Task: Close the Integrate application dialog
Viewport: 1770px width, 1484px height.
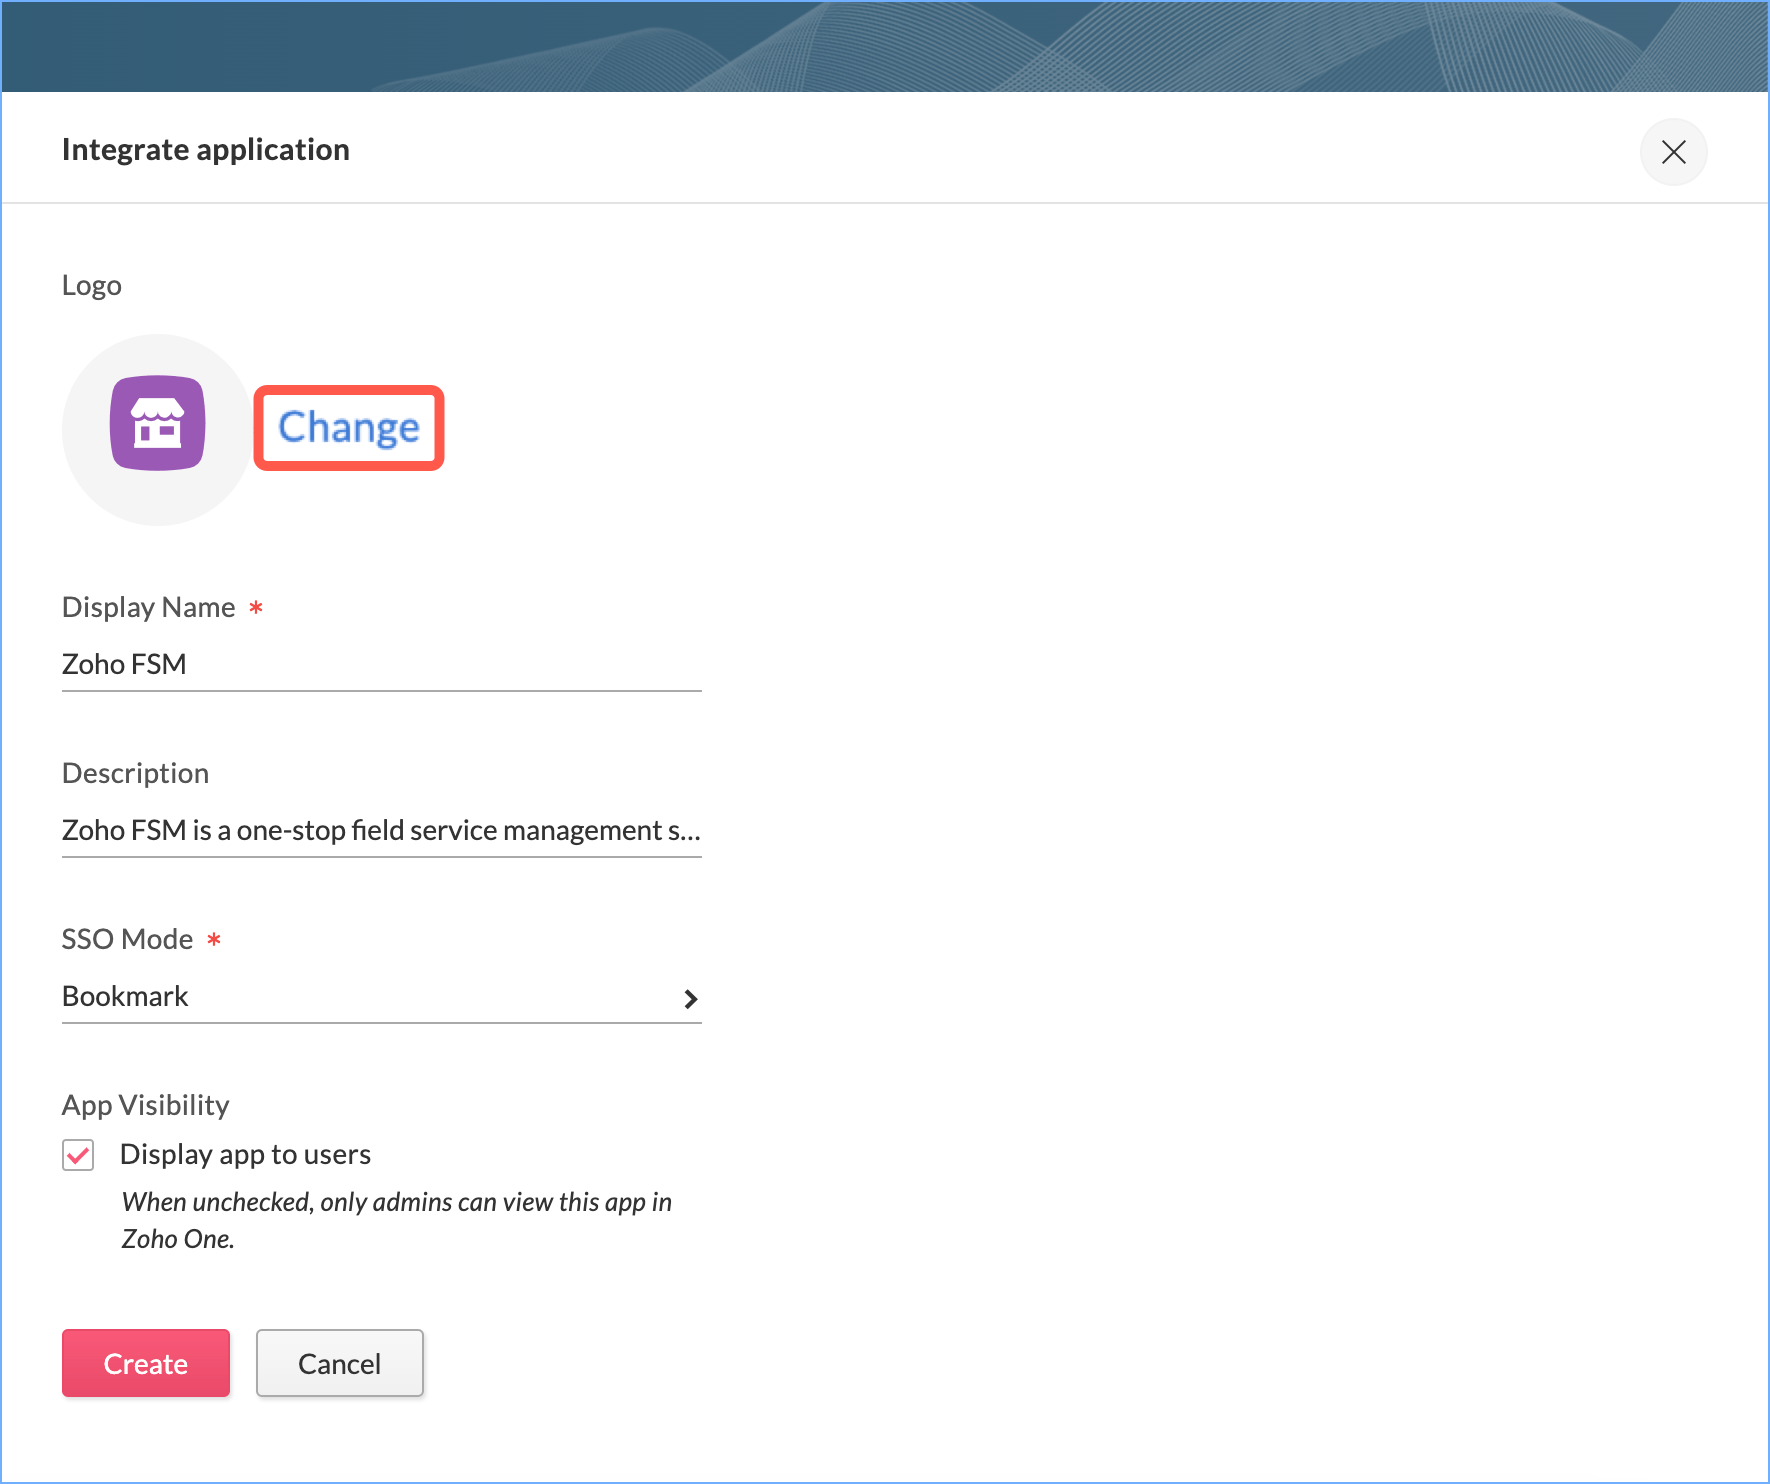Action: click(x=1673, y=152)
